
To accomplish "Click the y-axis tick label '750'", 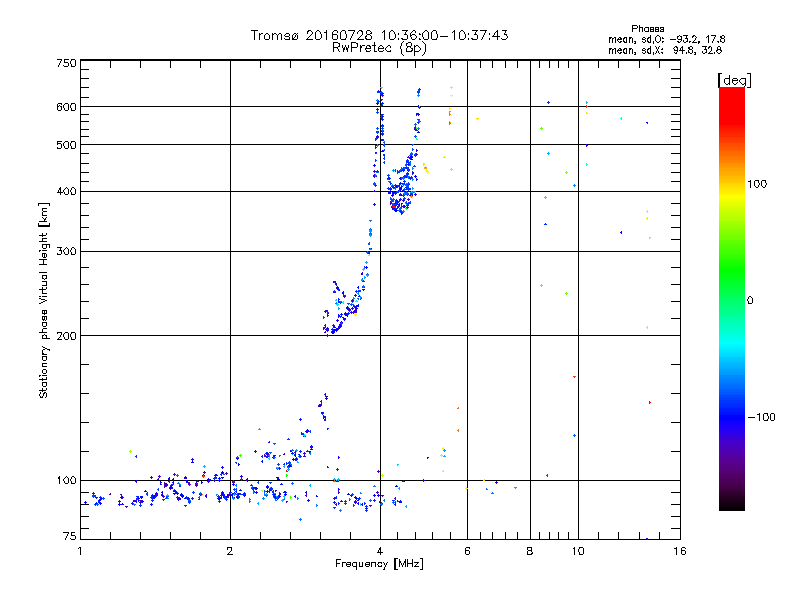I will [x=66, y=63].
